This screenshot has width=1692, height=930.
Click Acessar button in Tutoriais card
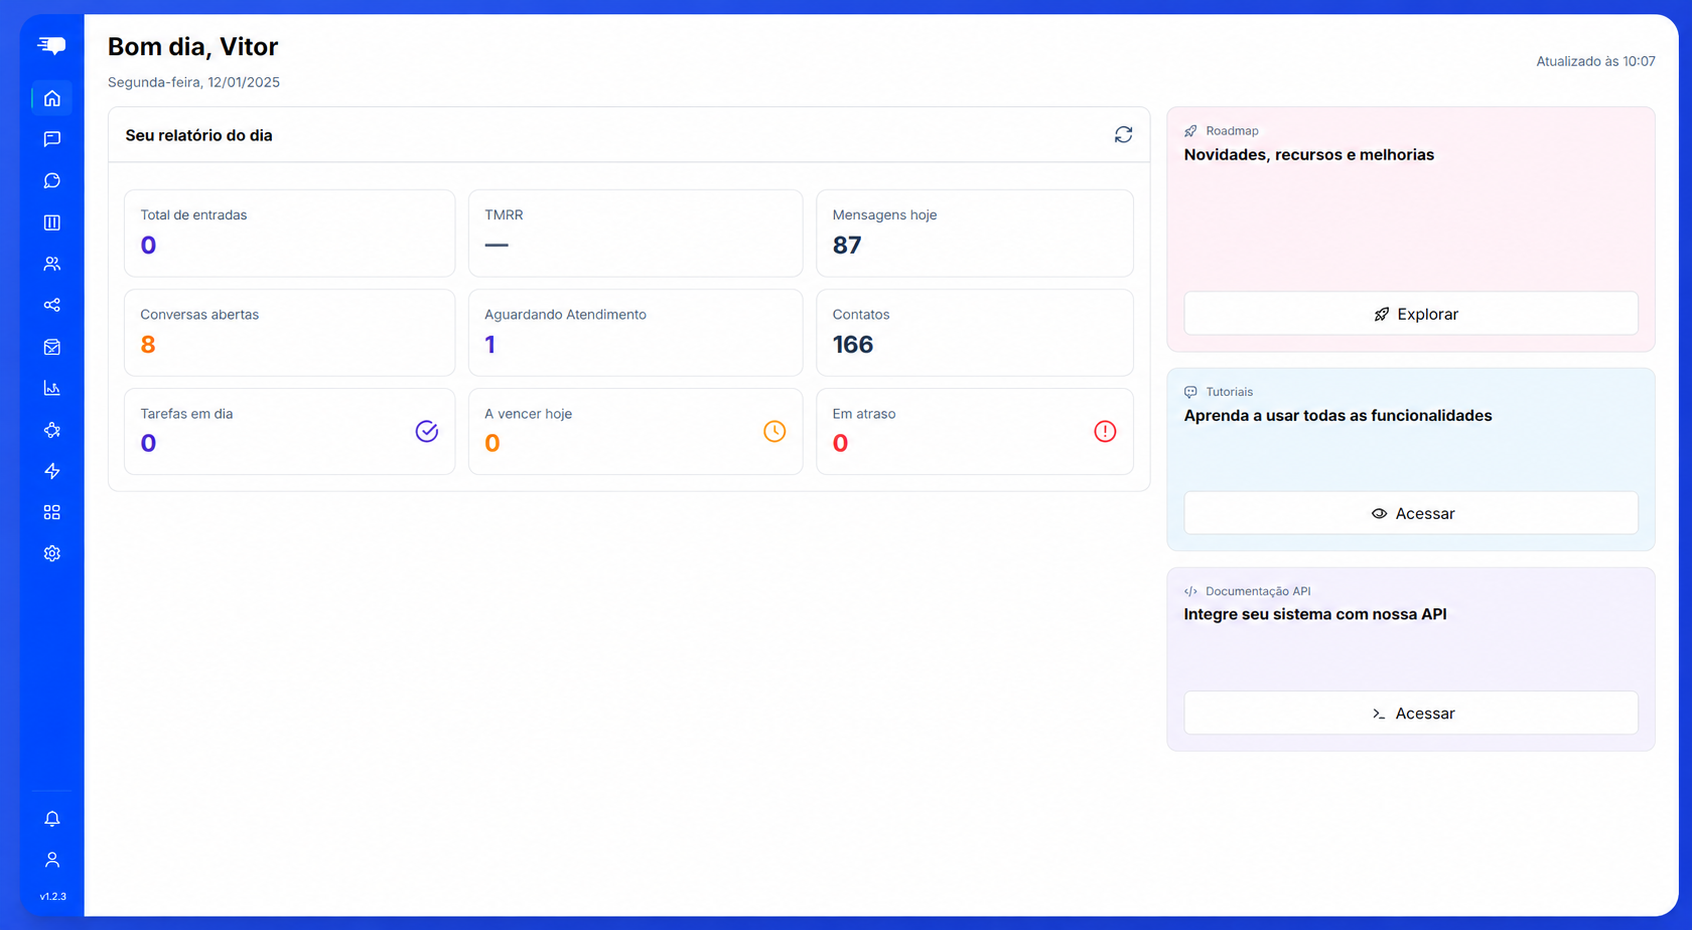click(1411, 513)
